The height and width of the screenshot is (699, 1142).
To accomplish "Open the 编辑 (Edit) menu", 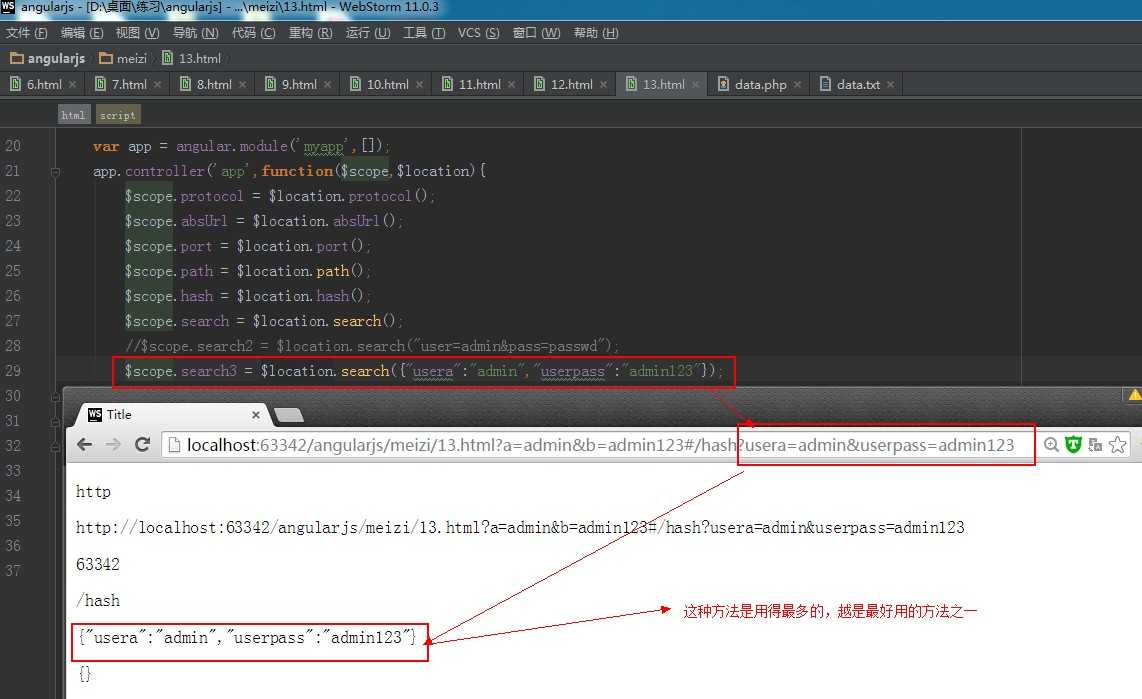I will (x=82, y=33).
